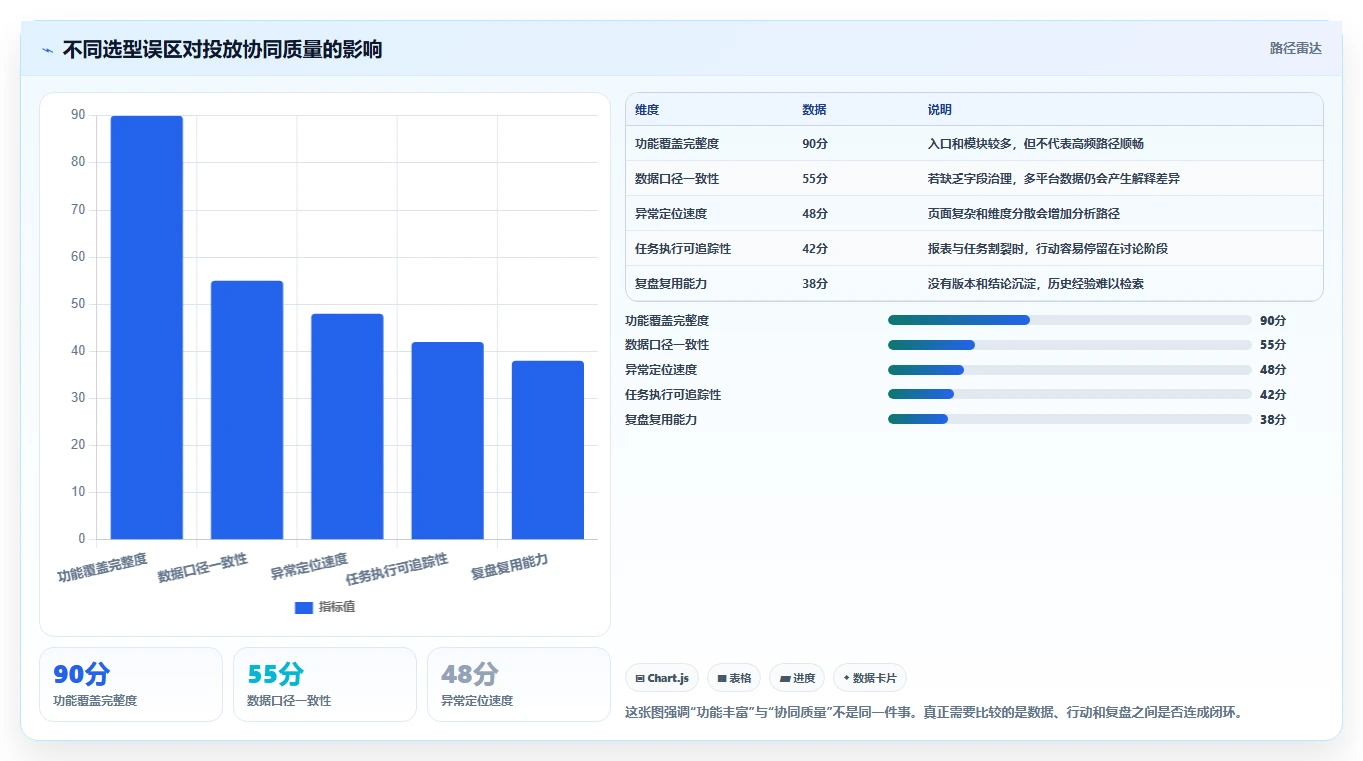
Task: Click the 90分 value in the table
Action: [815, 144]
